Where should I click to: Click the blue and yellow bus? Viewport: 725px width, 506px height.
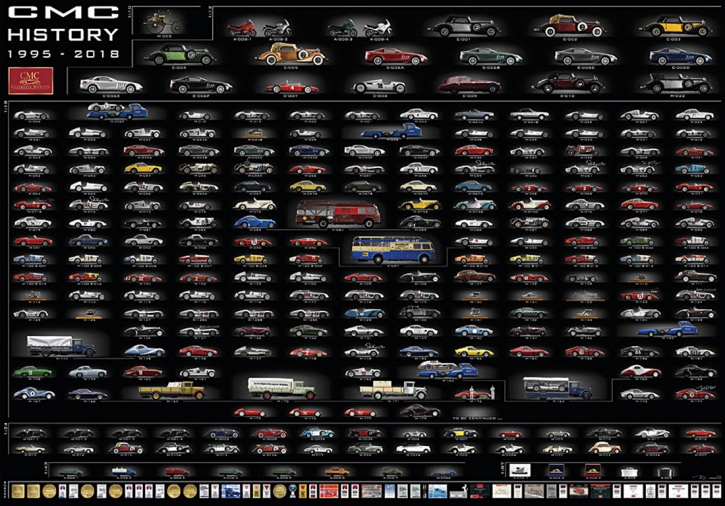coord(386,250)
